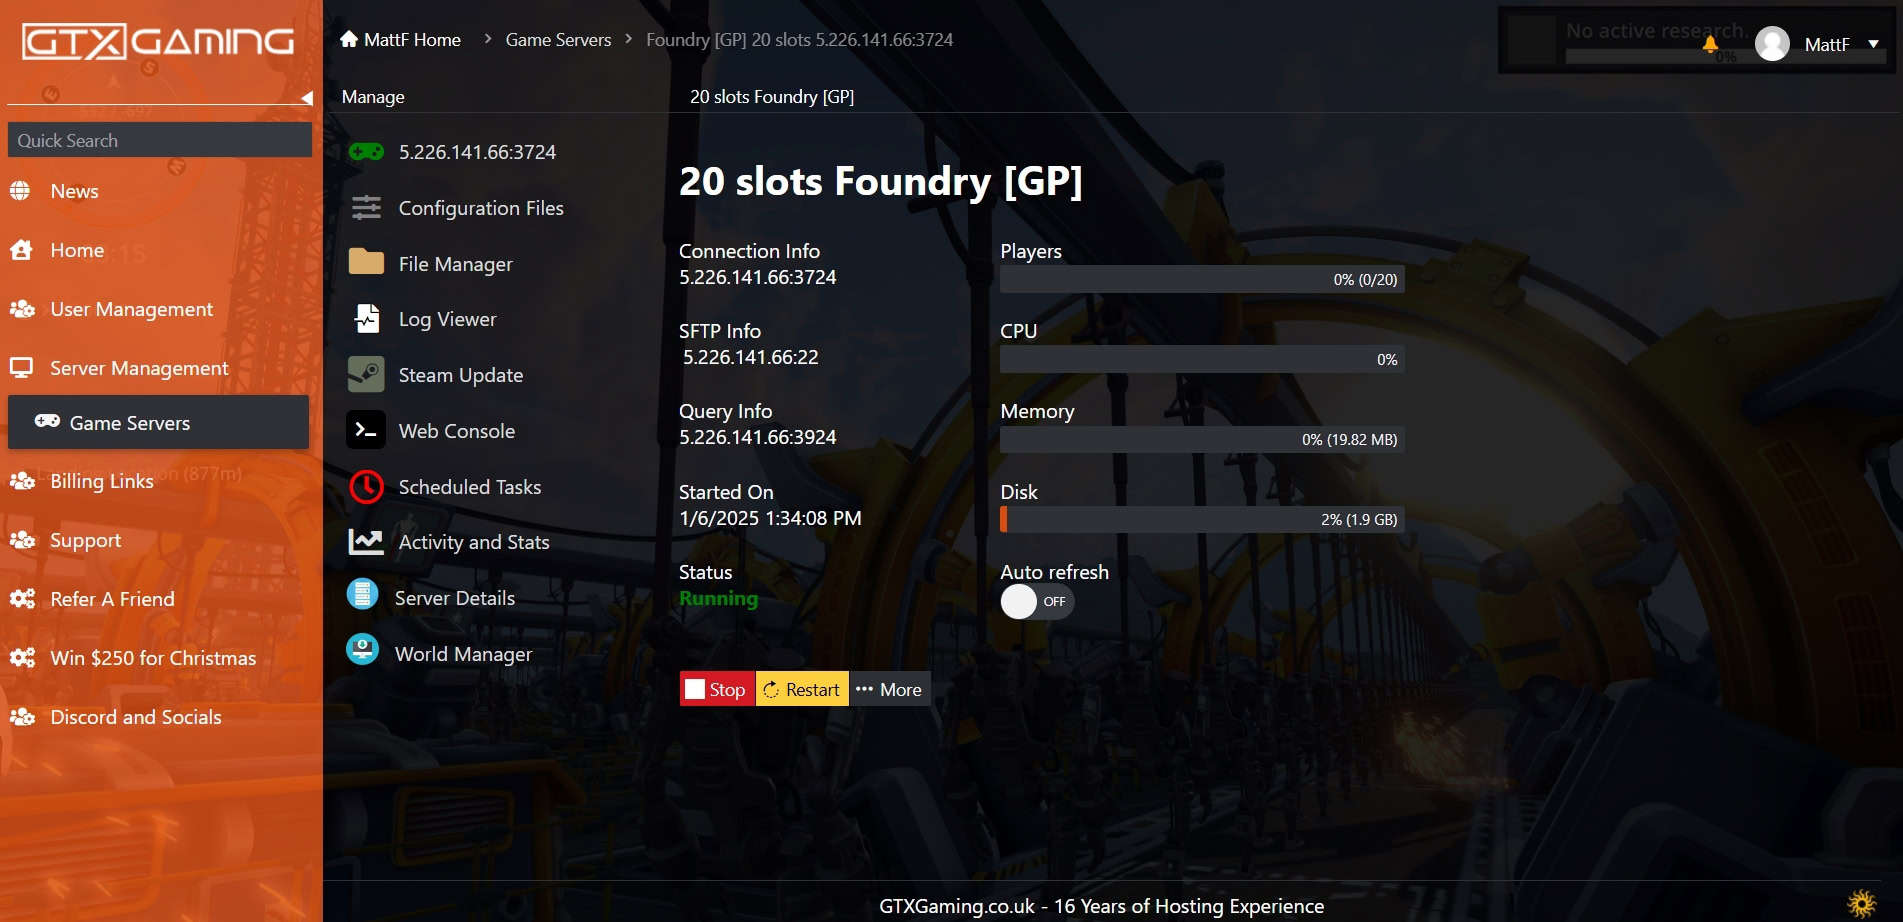The image size is (1903, 922).
Task: Click the Quick Search input field
Action: [160, 141]
